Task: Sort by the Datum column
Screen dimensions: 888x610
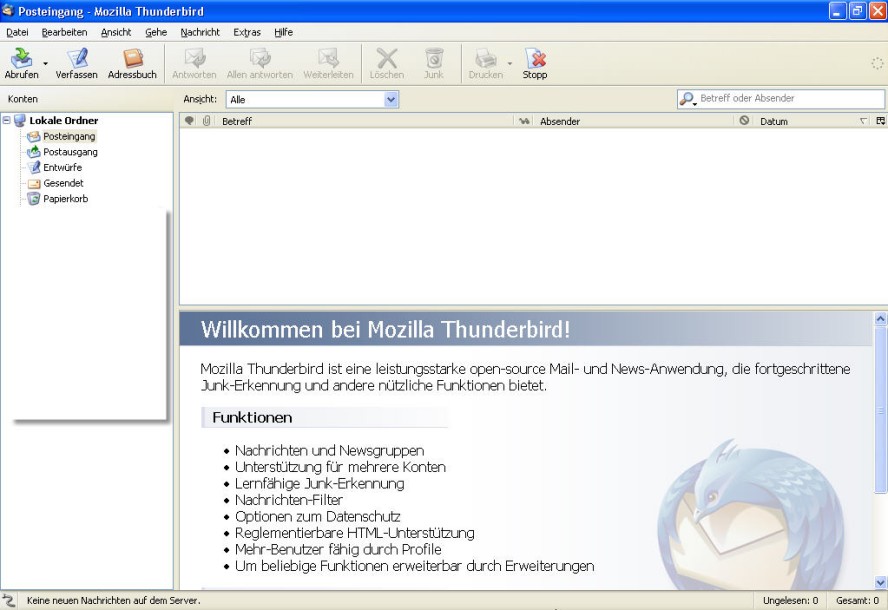Action: point(813,121)
